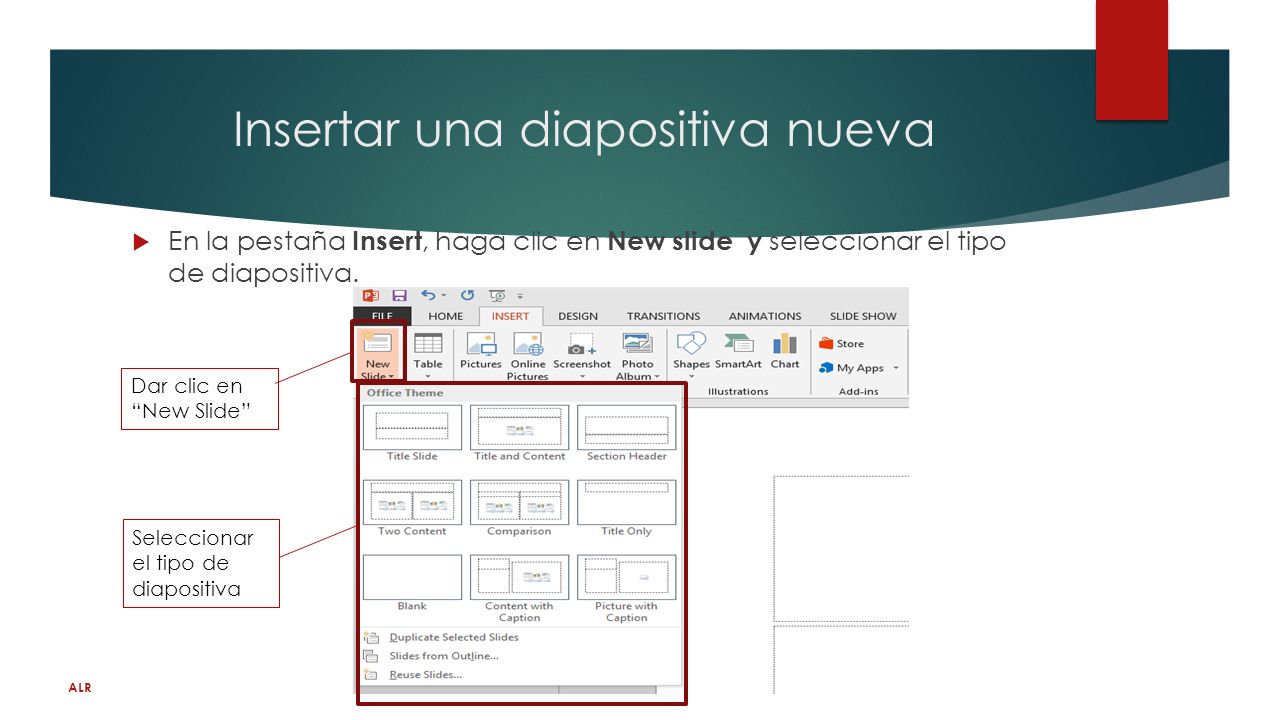The height and width of the screenshot is (720, 1280).
Task: Click the Reuse Slides icon
Action: pos(371,675)
